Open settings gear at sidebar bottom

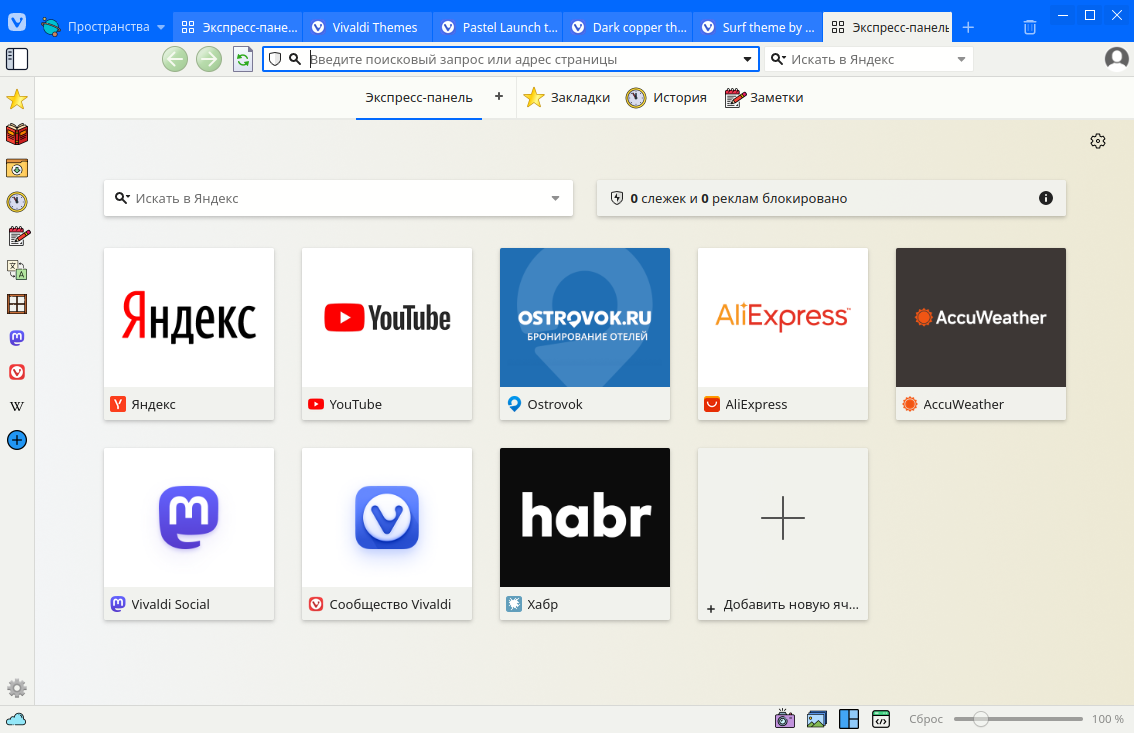[17, 688]
